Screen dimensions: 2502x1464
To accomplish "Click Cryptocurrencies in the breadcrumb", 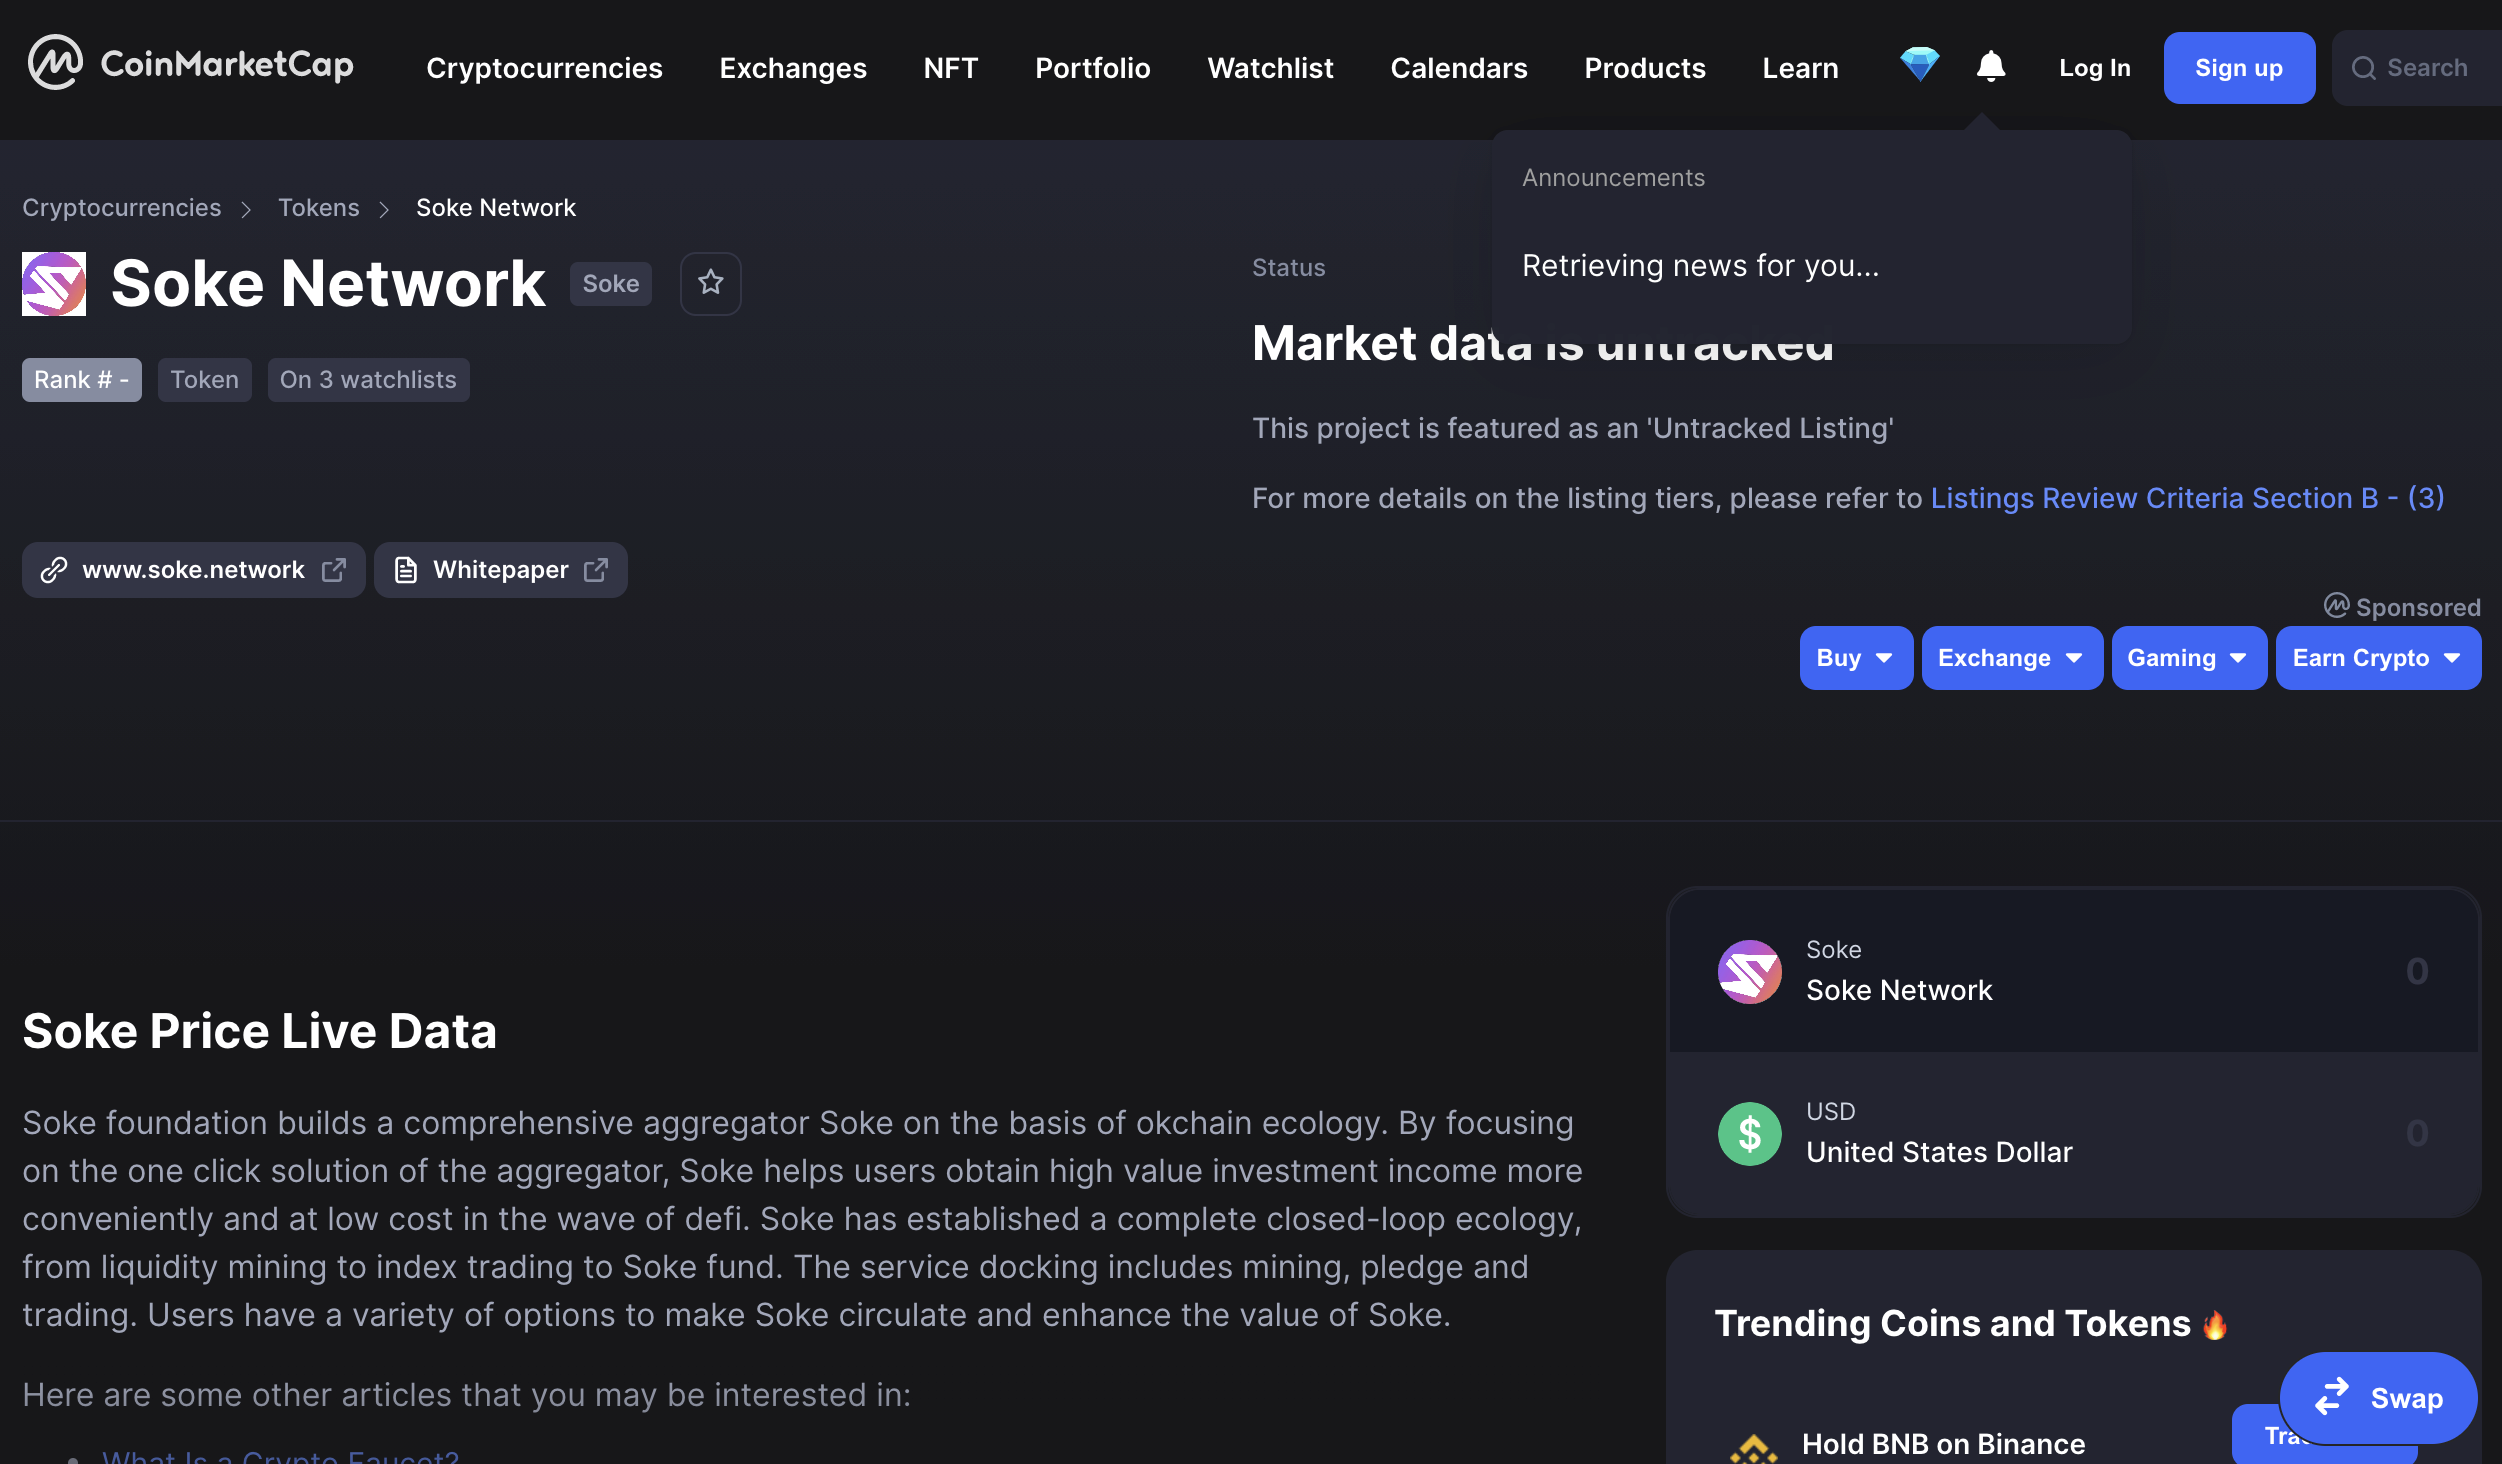I will (x=122, y=208).
